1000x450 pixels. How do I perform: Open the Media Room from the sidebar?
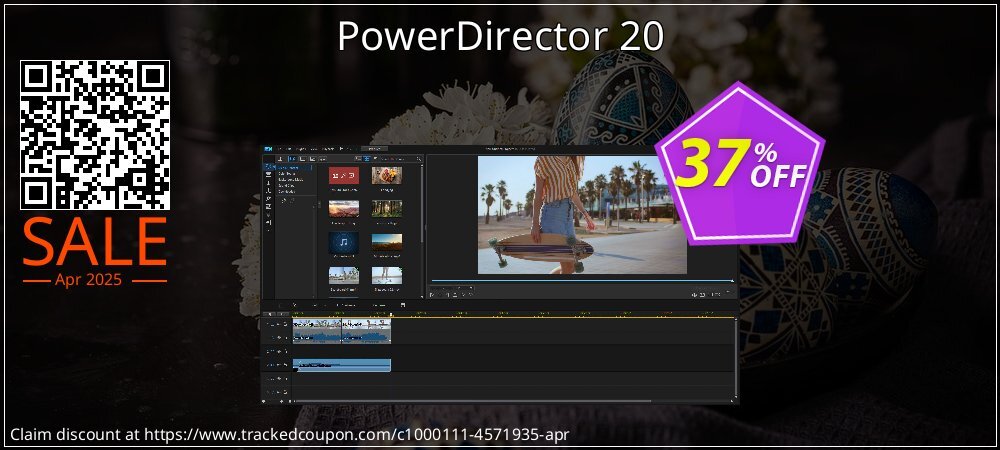pos(268,166)
